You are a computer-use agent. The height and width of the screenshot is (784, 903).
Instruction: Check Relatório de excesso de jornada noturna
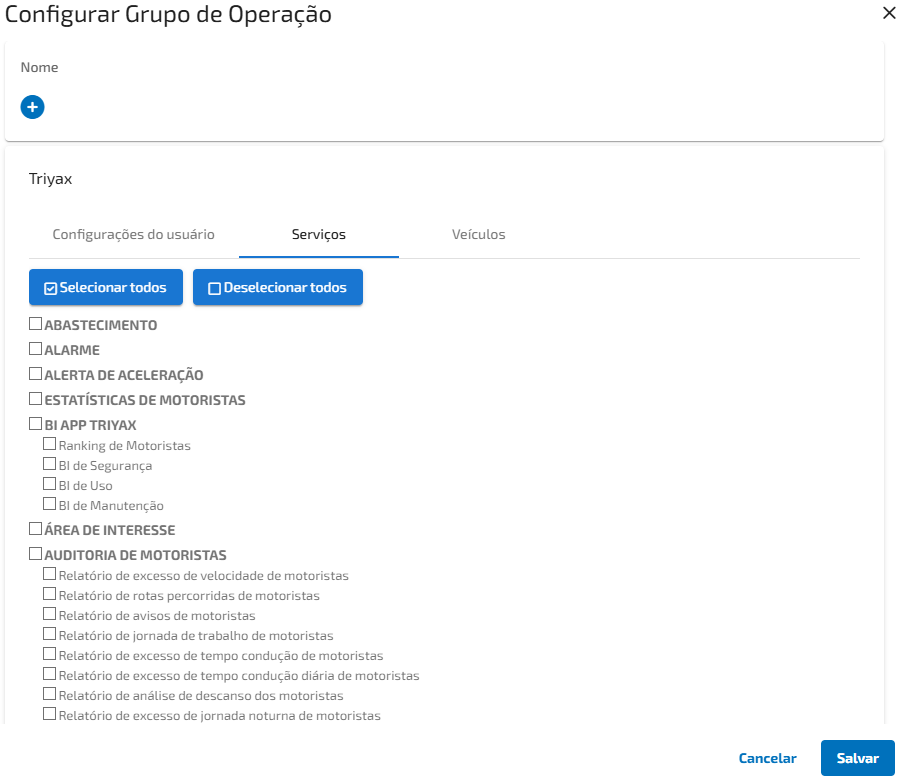tap(50, 714)
